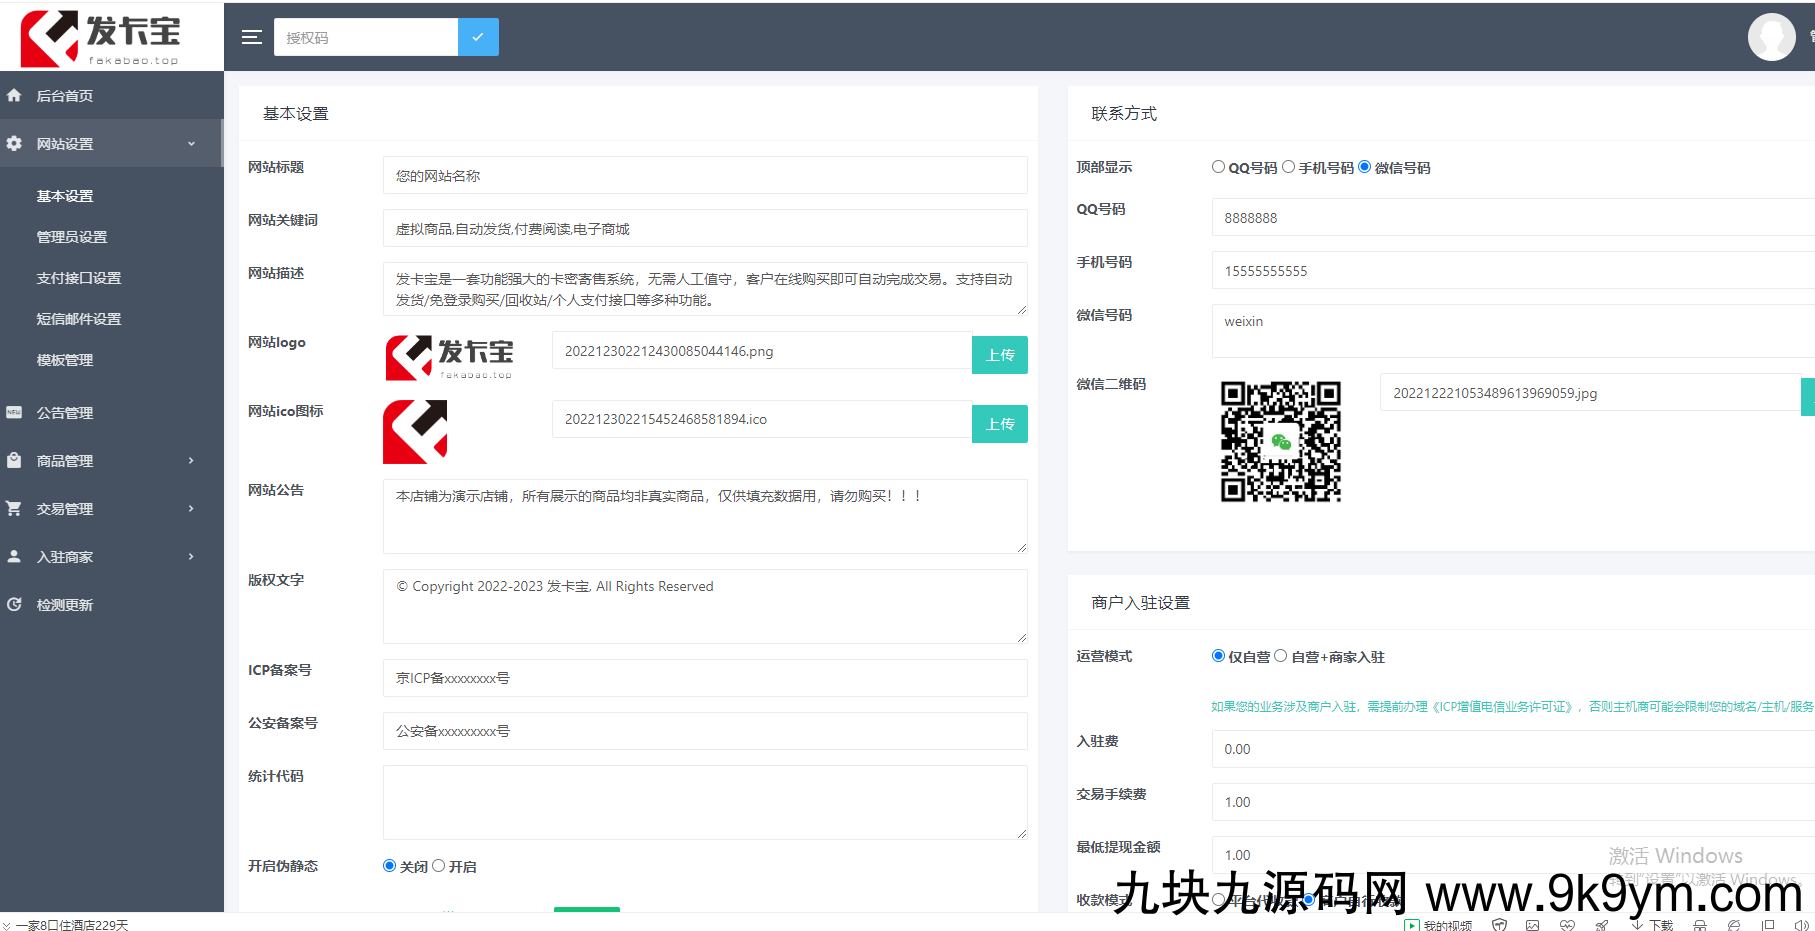Image resolution: width=1815 pixels, height=931 pixels.
Task: Open 支付接口设置 in sidebar
Action: [x=78, y=278]
